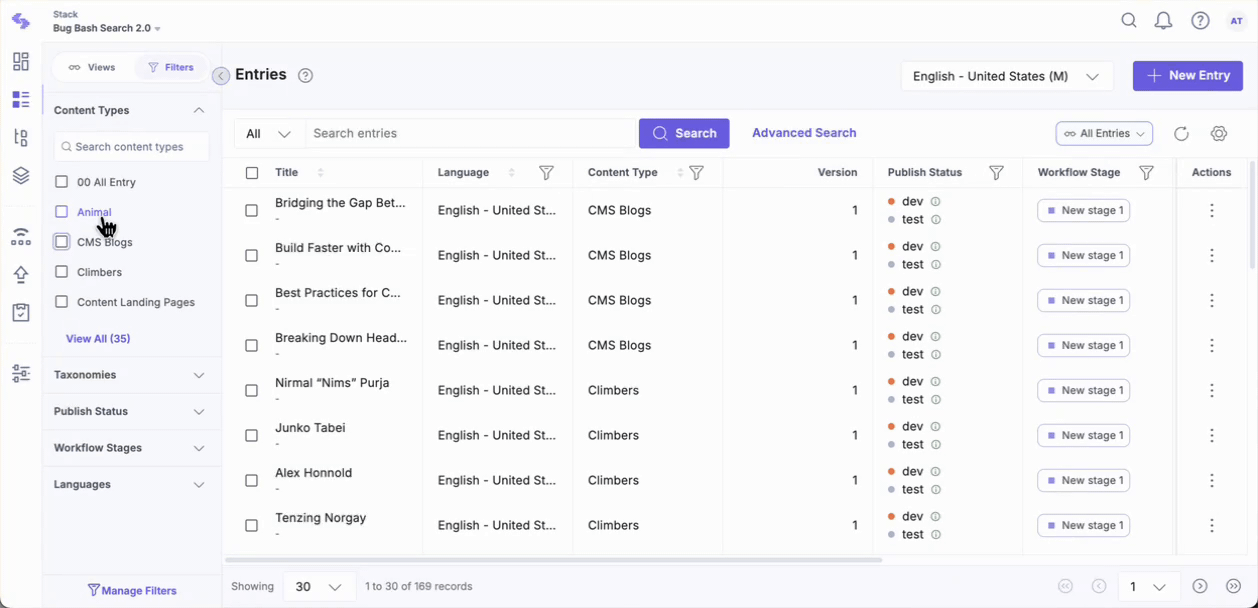The height and width of the screenshot is (608, 1258).
Task: Open the Advanced Search link
Action: 804,133
